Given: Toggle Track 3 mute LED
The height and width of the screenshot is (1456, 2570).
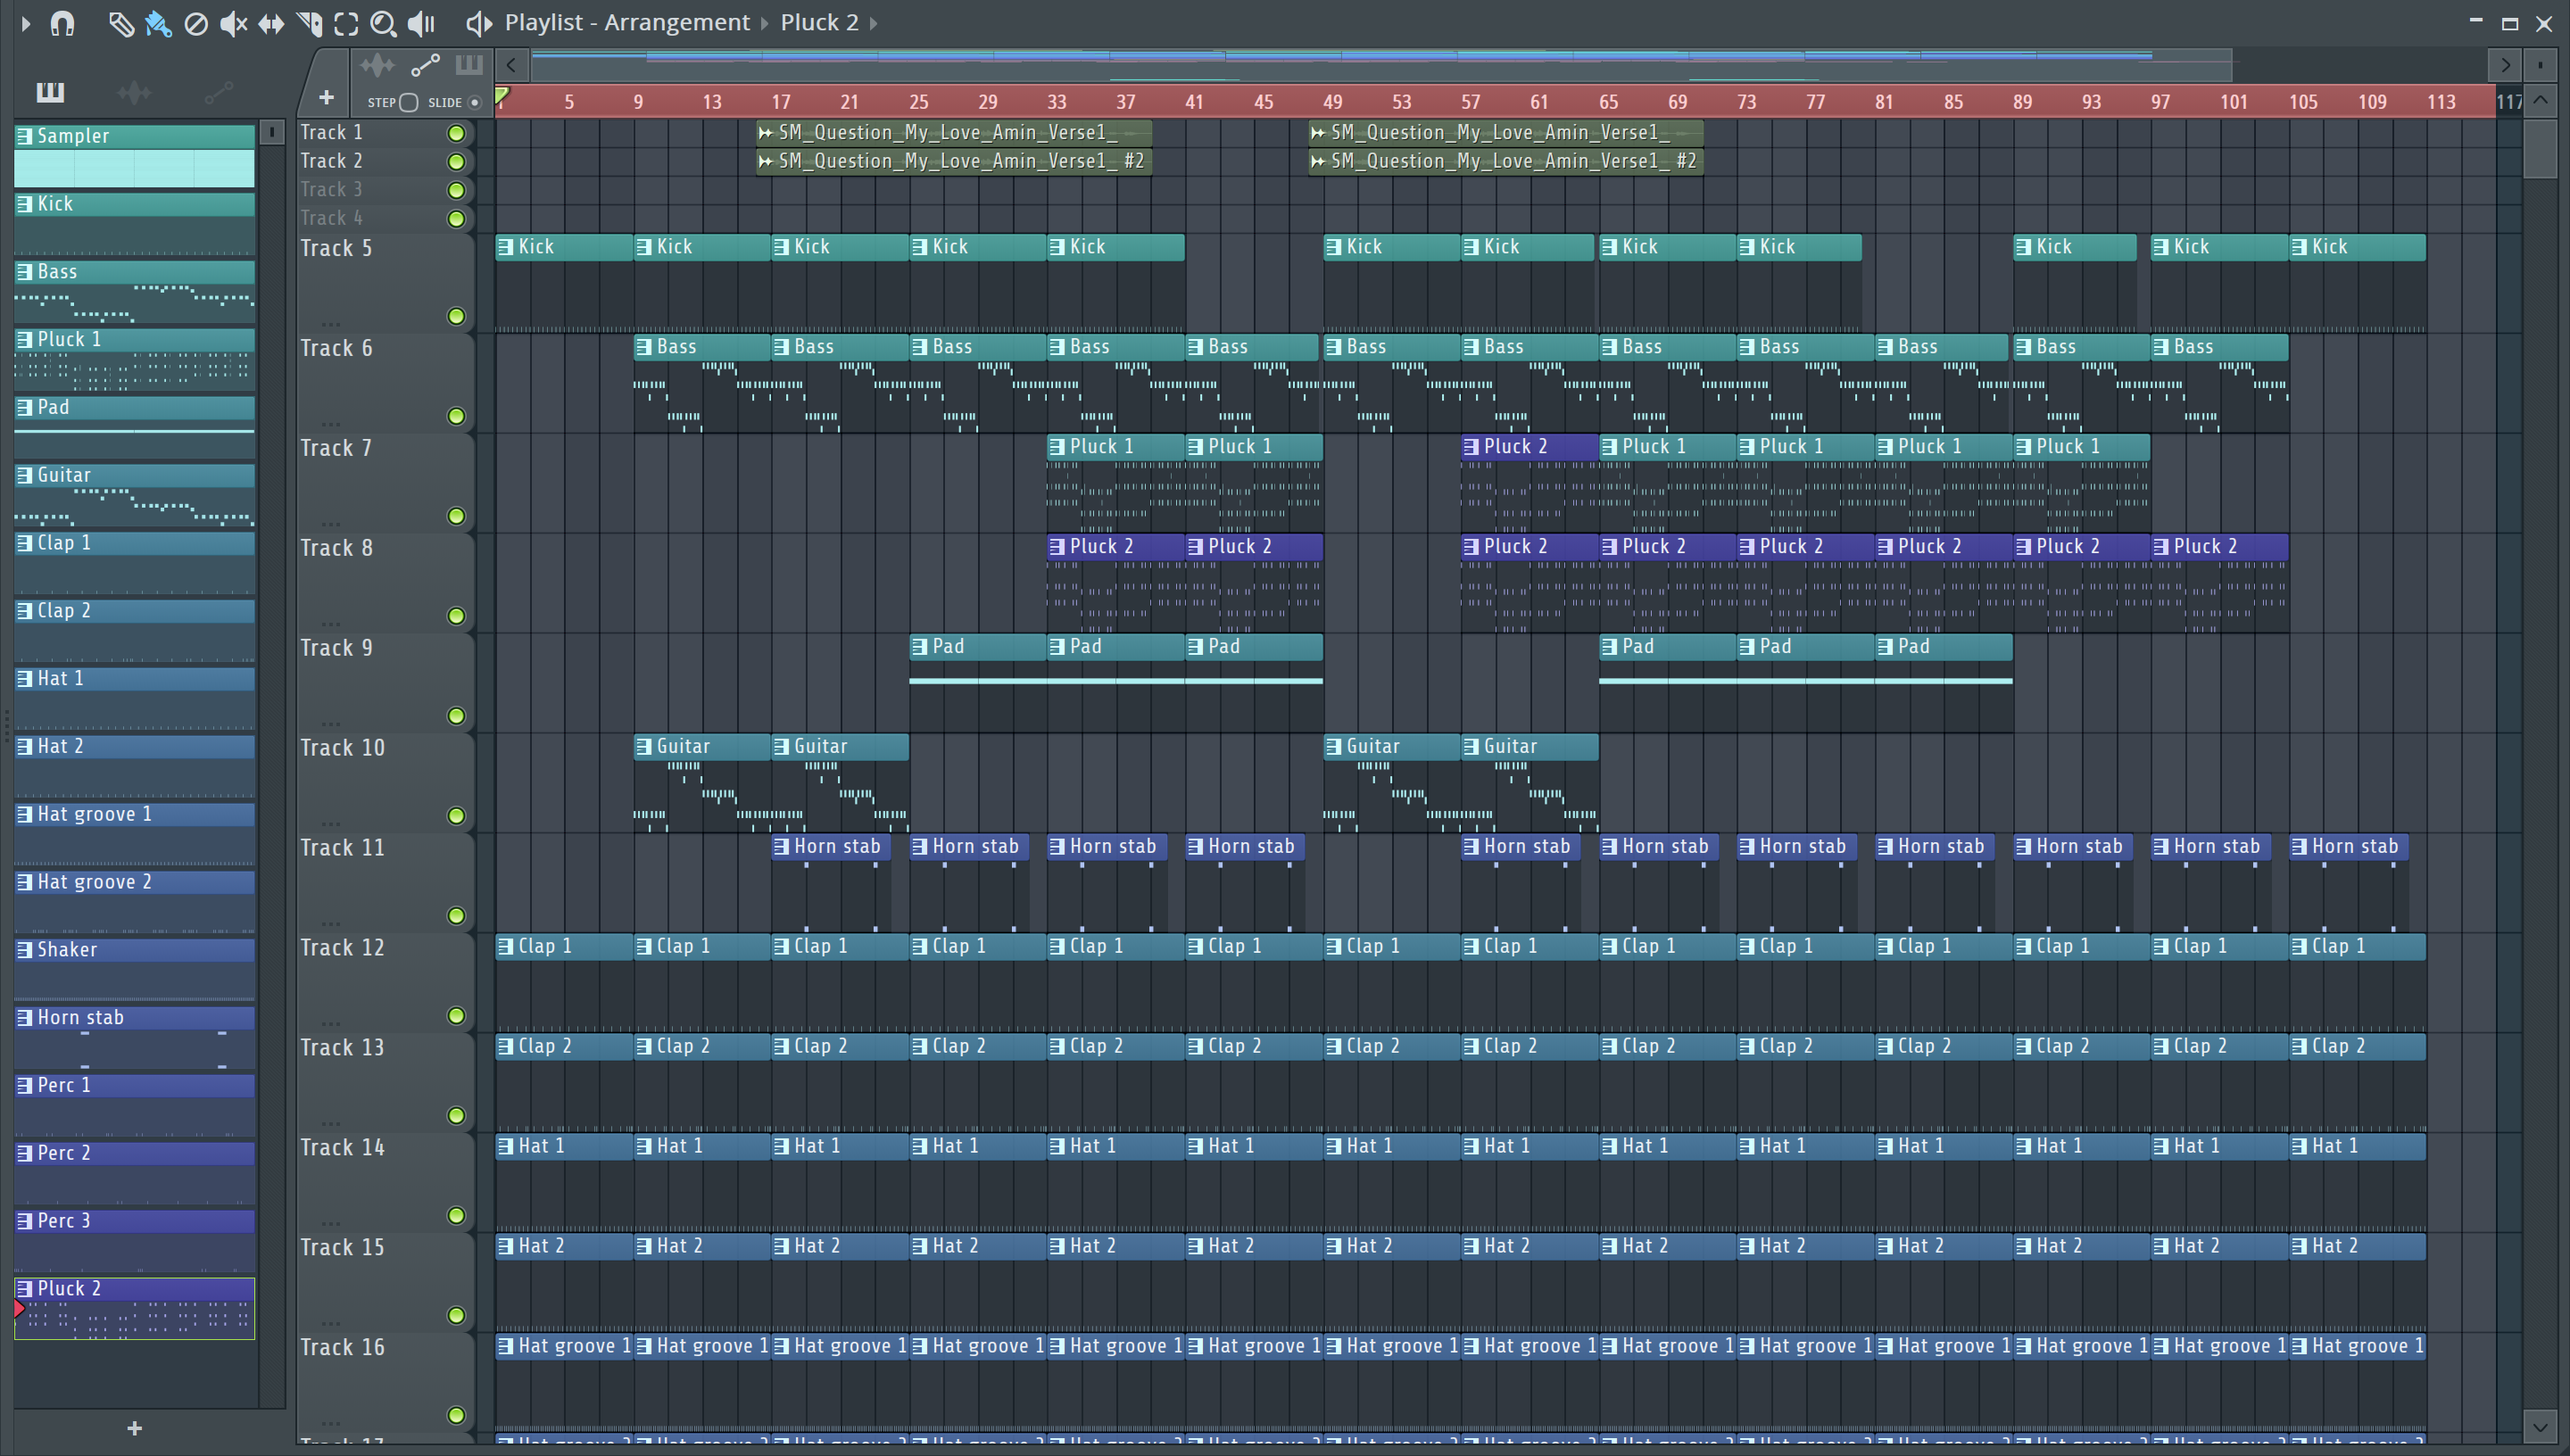Looking at the screenshot, I should 456,190.
